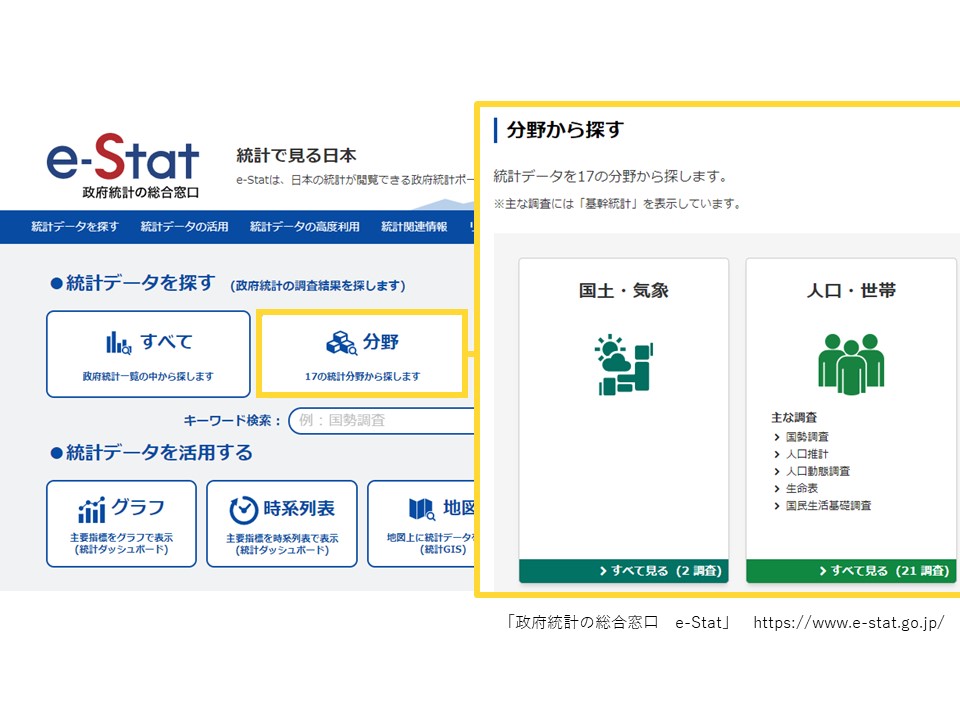This screenshot has width=960, height=720.
Task: Open the 統計データの高度利用 menu
Action: coord(304,227)
